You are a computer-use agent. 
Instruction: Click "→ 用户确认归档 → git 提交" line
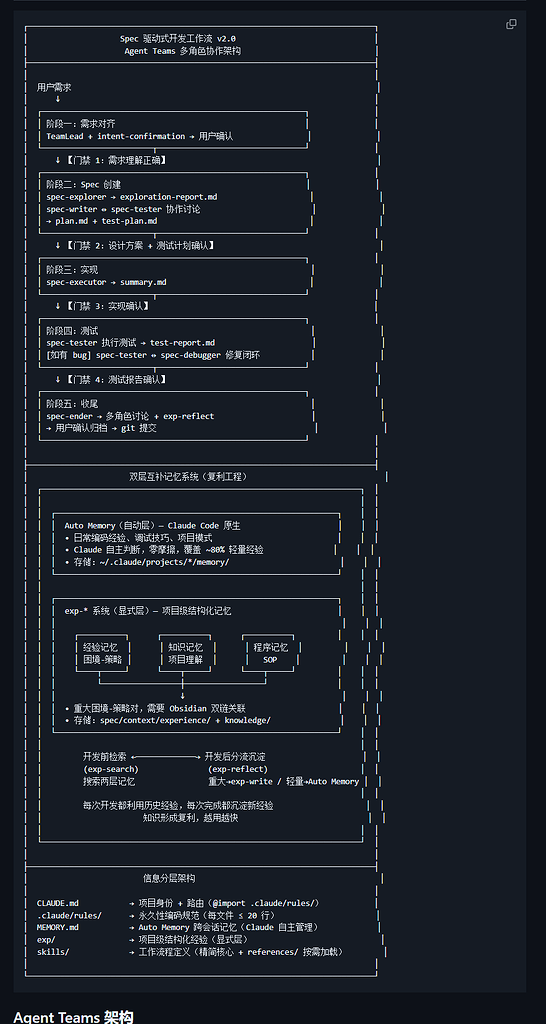click(x=101, y=428)
